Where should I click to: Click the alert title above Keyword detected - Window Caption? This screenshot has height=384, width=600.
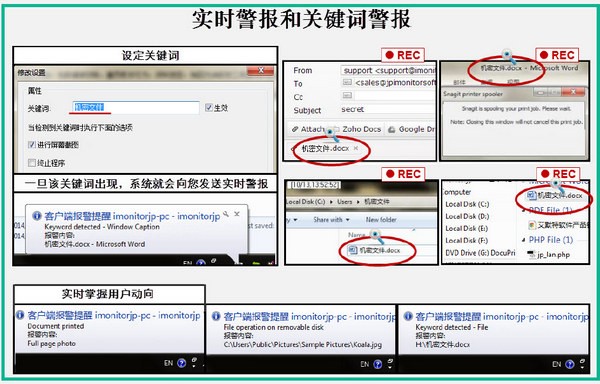(132, 216)
